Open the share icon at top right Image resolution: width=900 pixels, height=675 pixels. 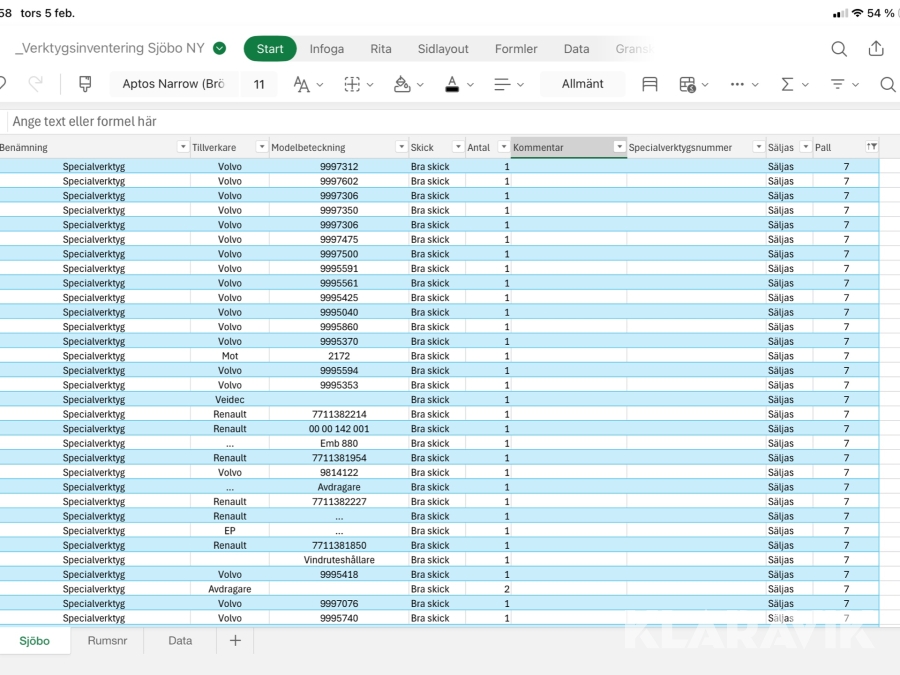pos(876,49)
